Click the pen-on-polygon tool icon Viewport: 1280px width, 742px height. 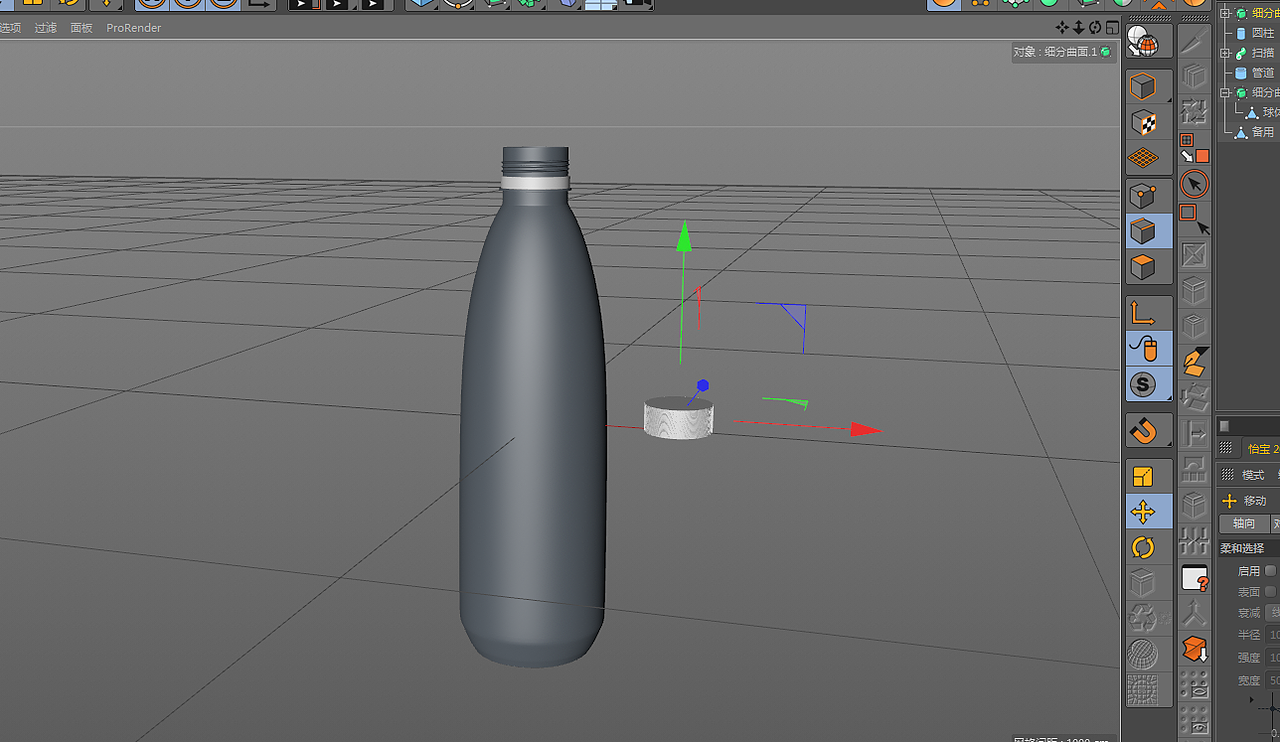(1194, 360)
